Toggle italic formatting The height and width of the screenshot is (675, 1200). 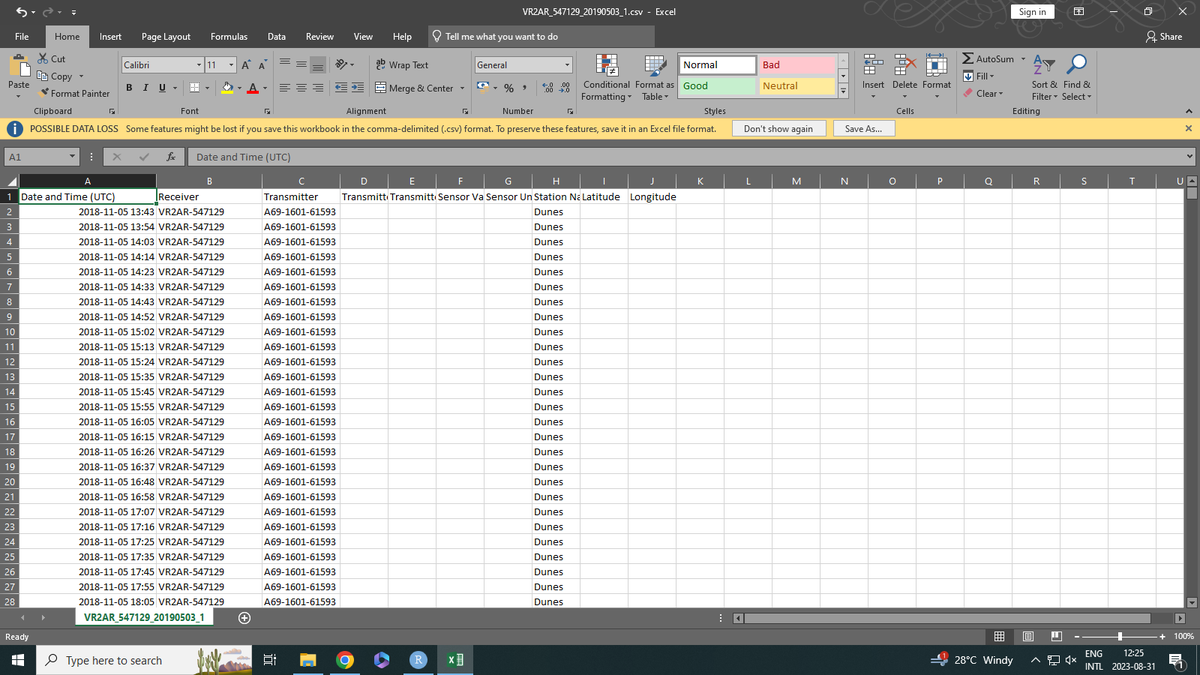(x=145, y=88)
